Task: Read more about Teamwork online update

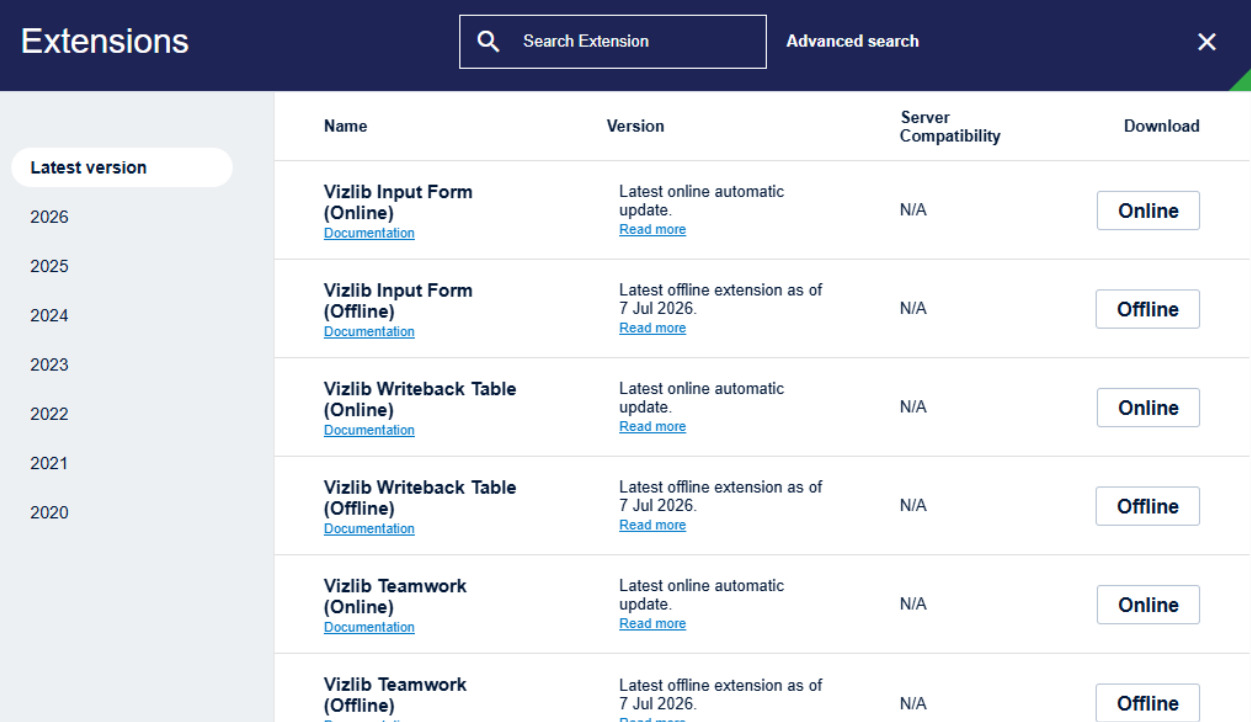Action: click(x=652, y=623)
